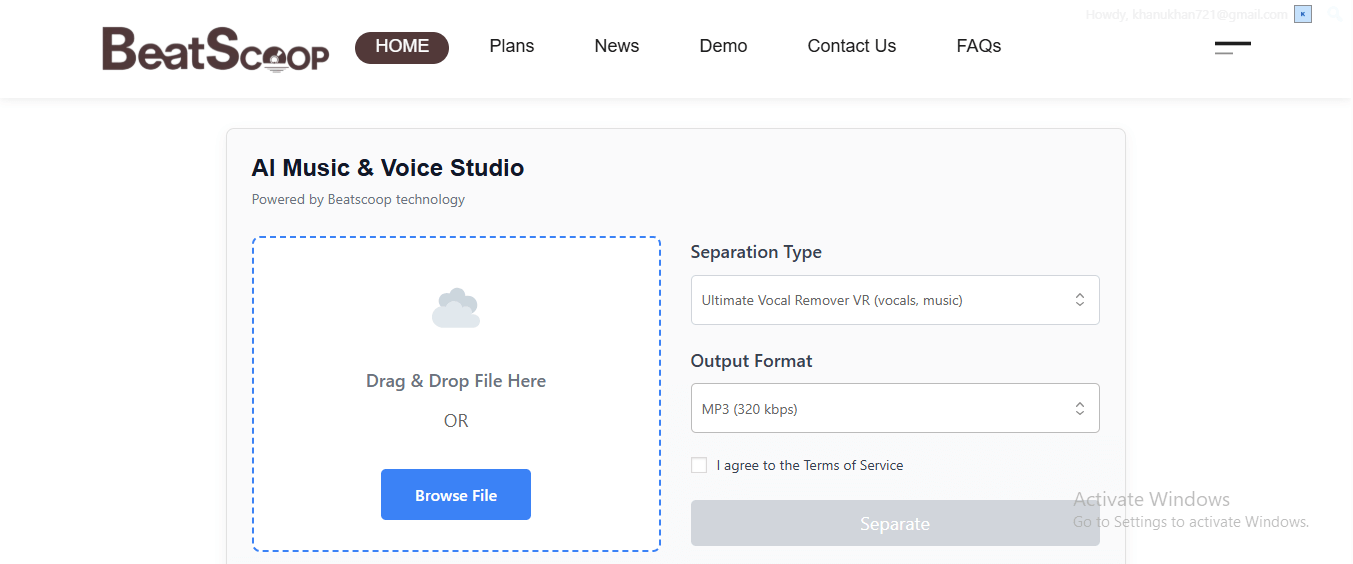Click the MP3 format dropdown arrows
The width and height of the screenshot is (1353, 564).
tap(1079, 408)
